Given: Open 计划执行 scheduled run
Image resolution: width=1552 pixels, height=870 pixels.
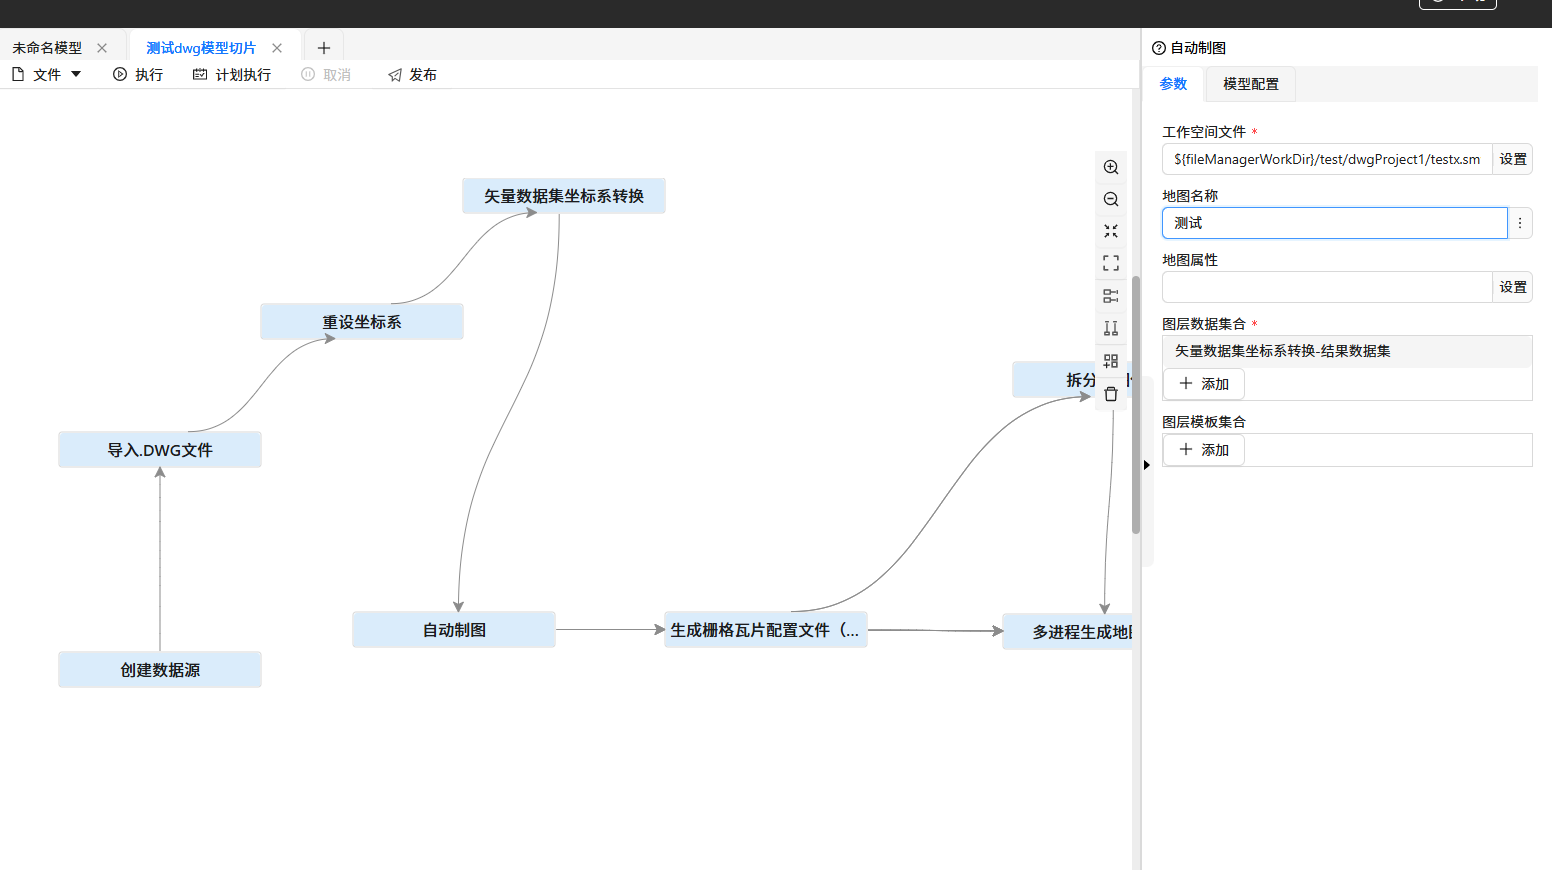Looking at the screenshot, I should tap(232, 75).
